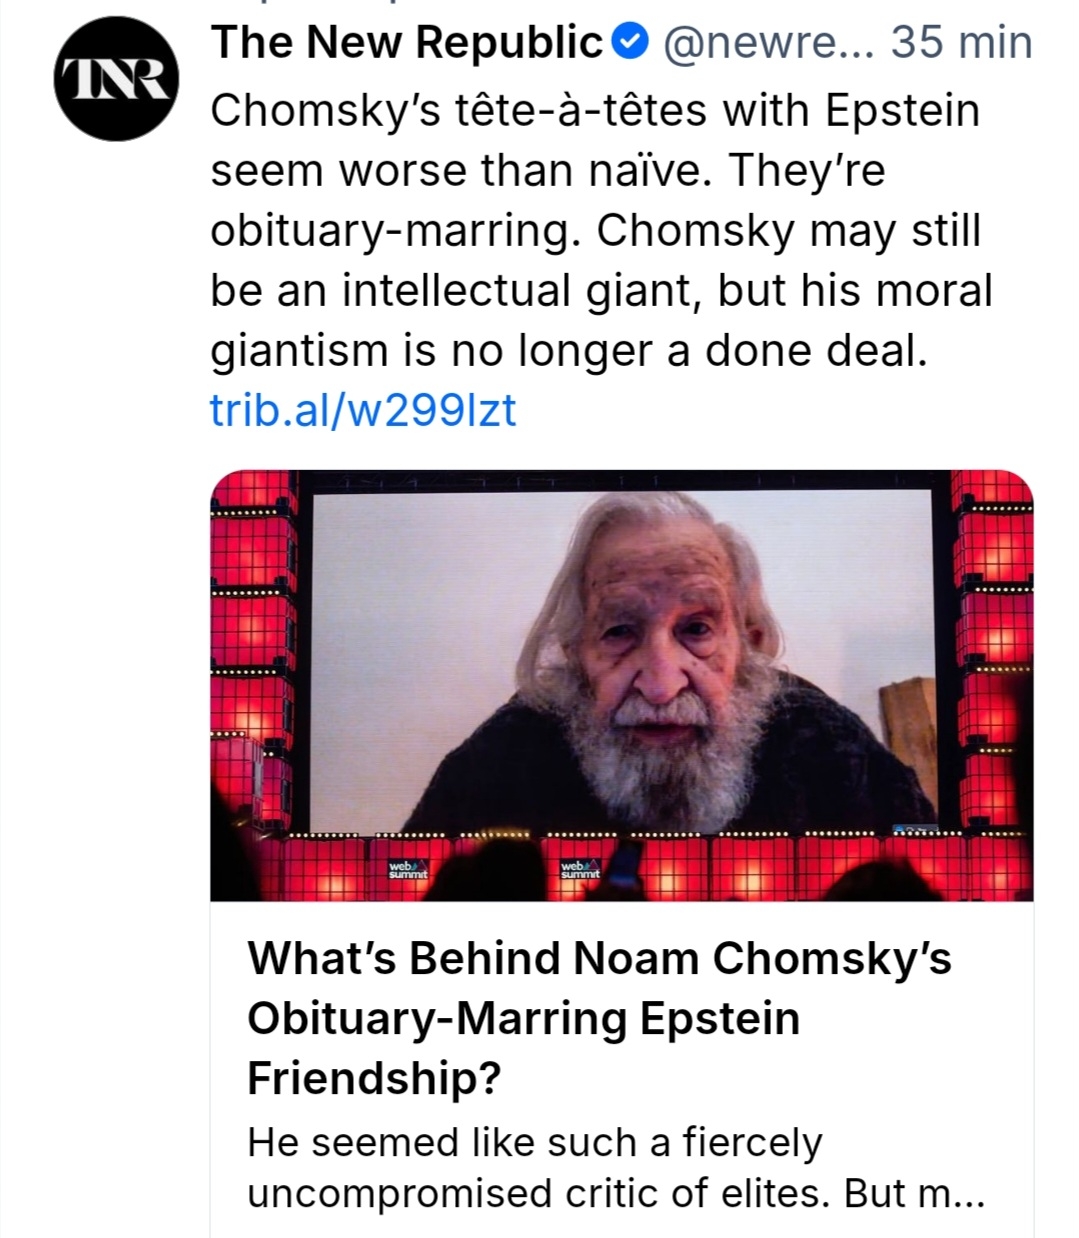1079x1238 pixels.
Task: Click the card headline "What's Behind Noam Chomsky's"
Action: pyautogui.click(x=599, y=958)
